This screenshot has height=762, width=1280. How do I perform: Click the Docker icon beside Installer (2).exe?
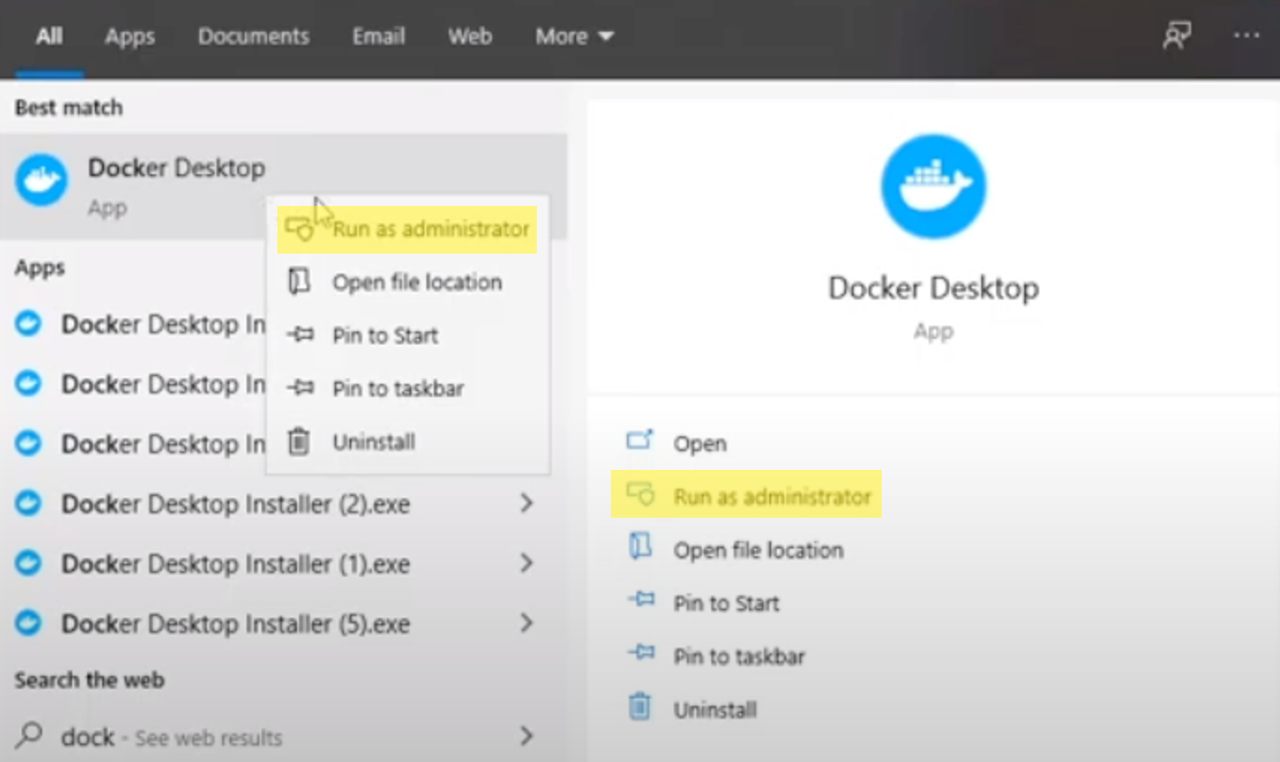(29, 504)
